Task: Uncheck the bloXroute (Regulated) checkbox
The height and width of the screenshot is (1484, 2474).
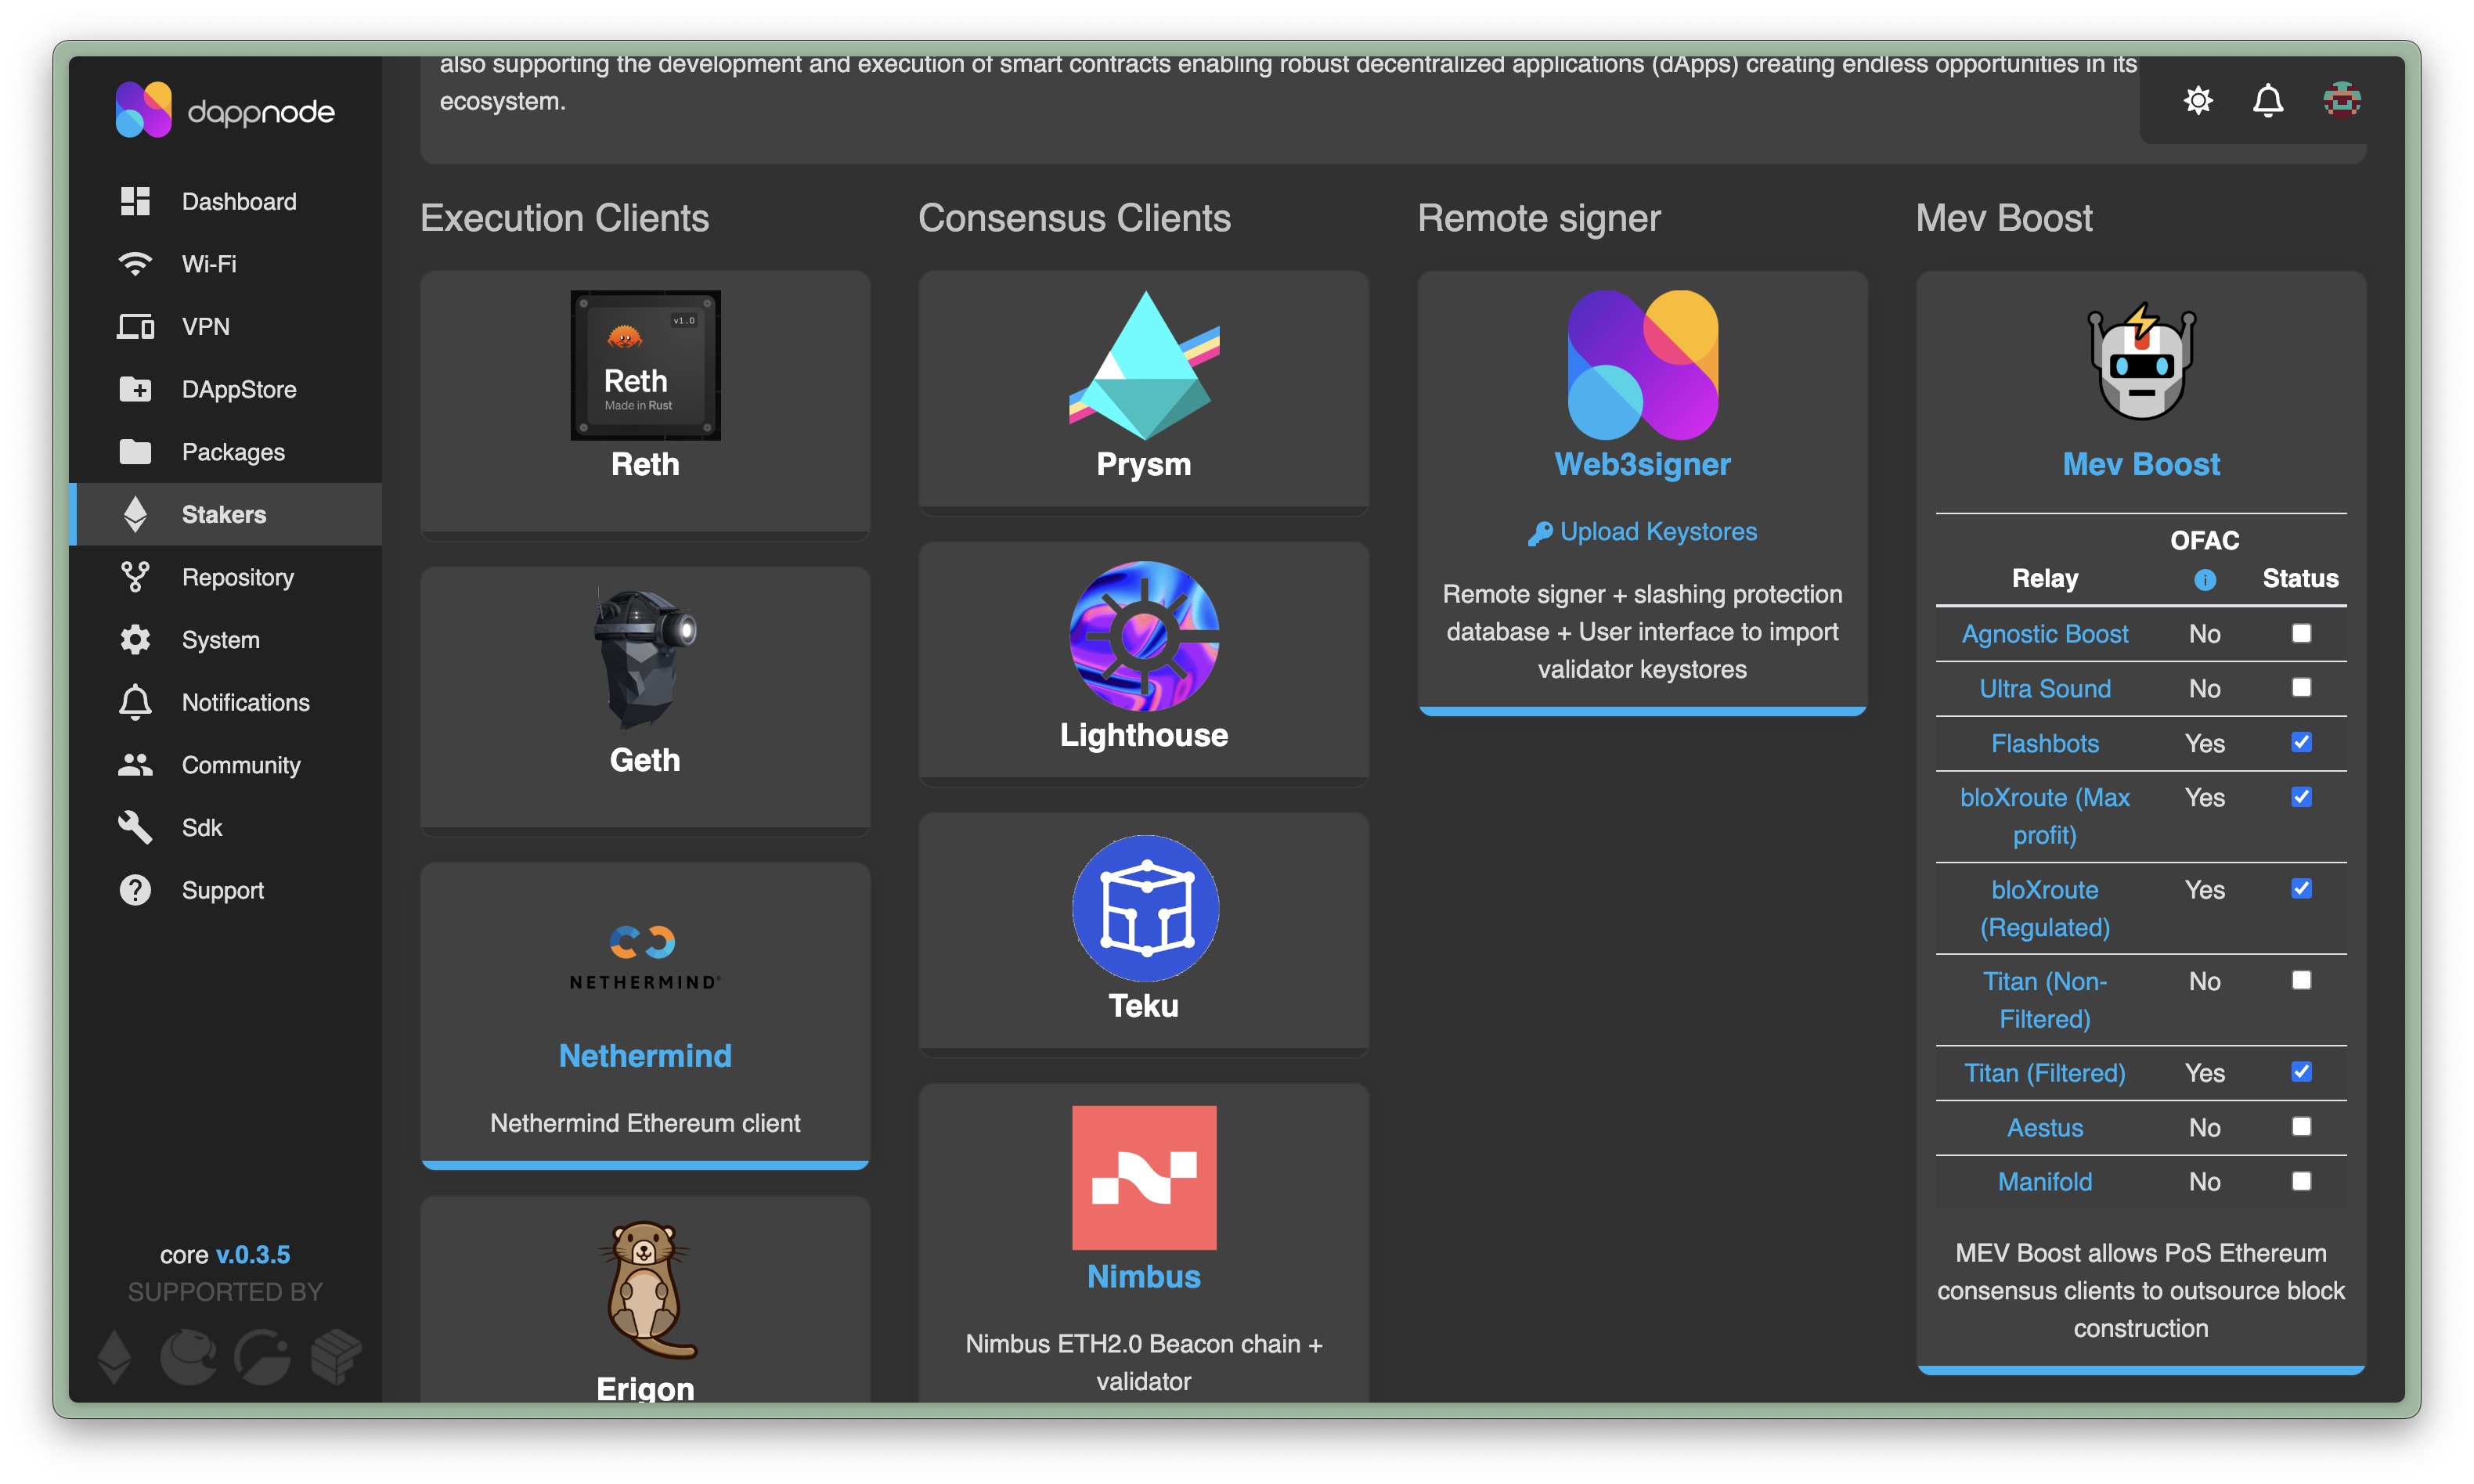Action: coord(2300,889)
